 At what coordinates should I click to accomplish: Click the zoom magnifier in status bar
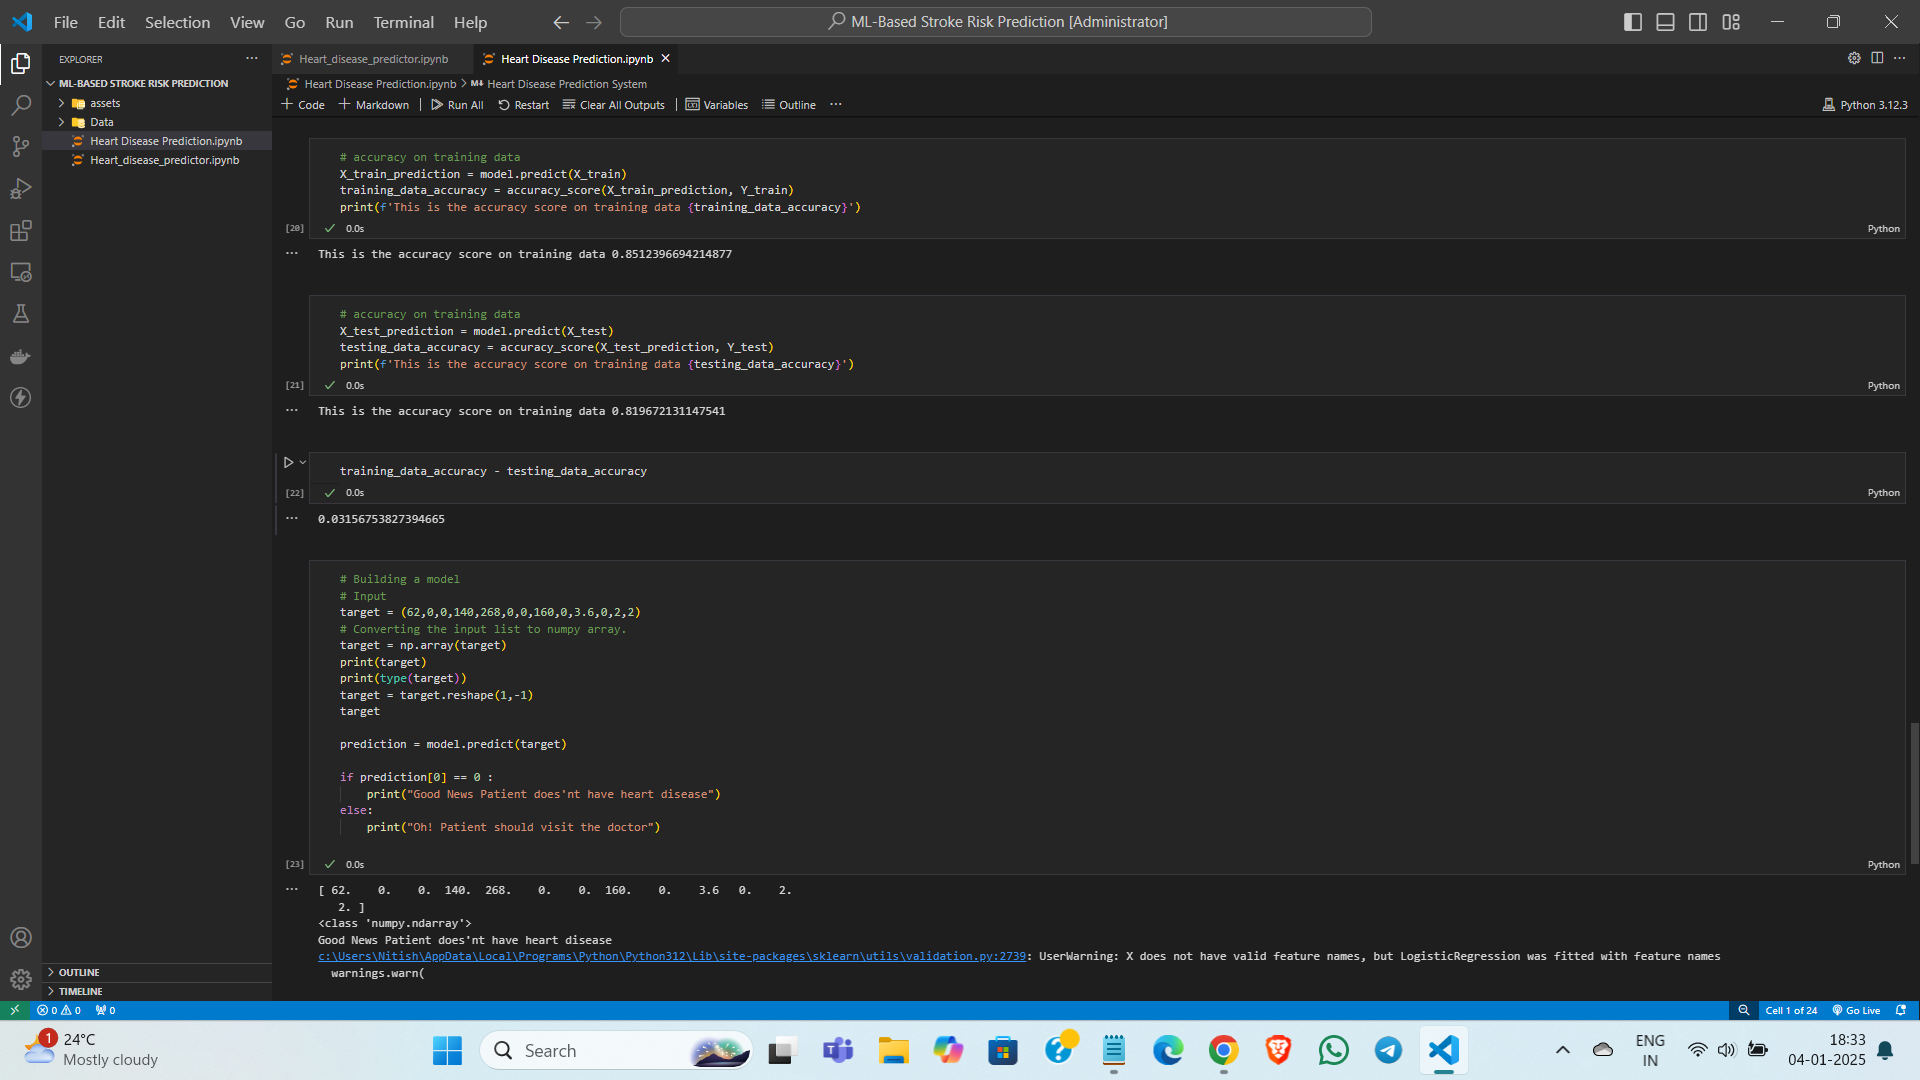[x=1744, y=1011]
